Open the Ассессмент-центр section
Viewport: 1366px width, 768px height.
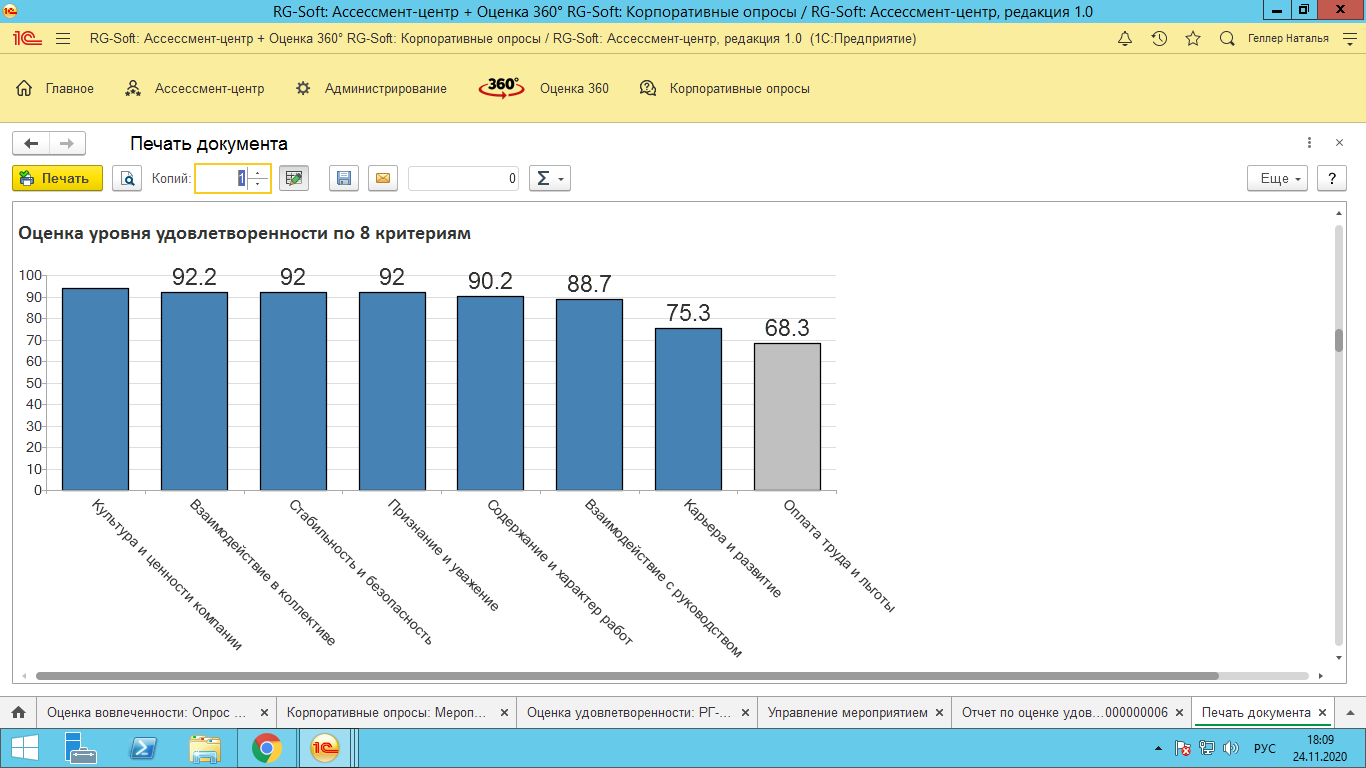(194, 88)
